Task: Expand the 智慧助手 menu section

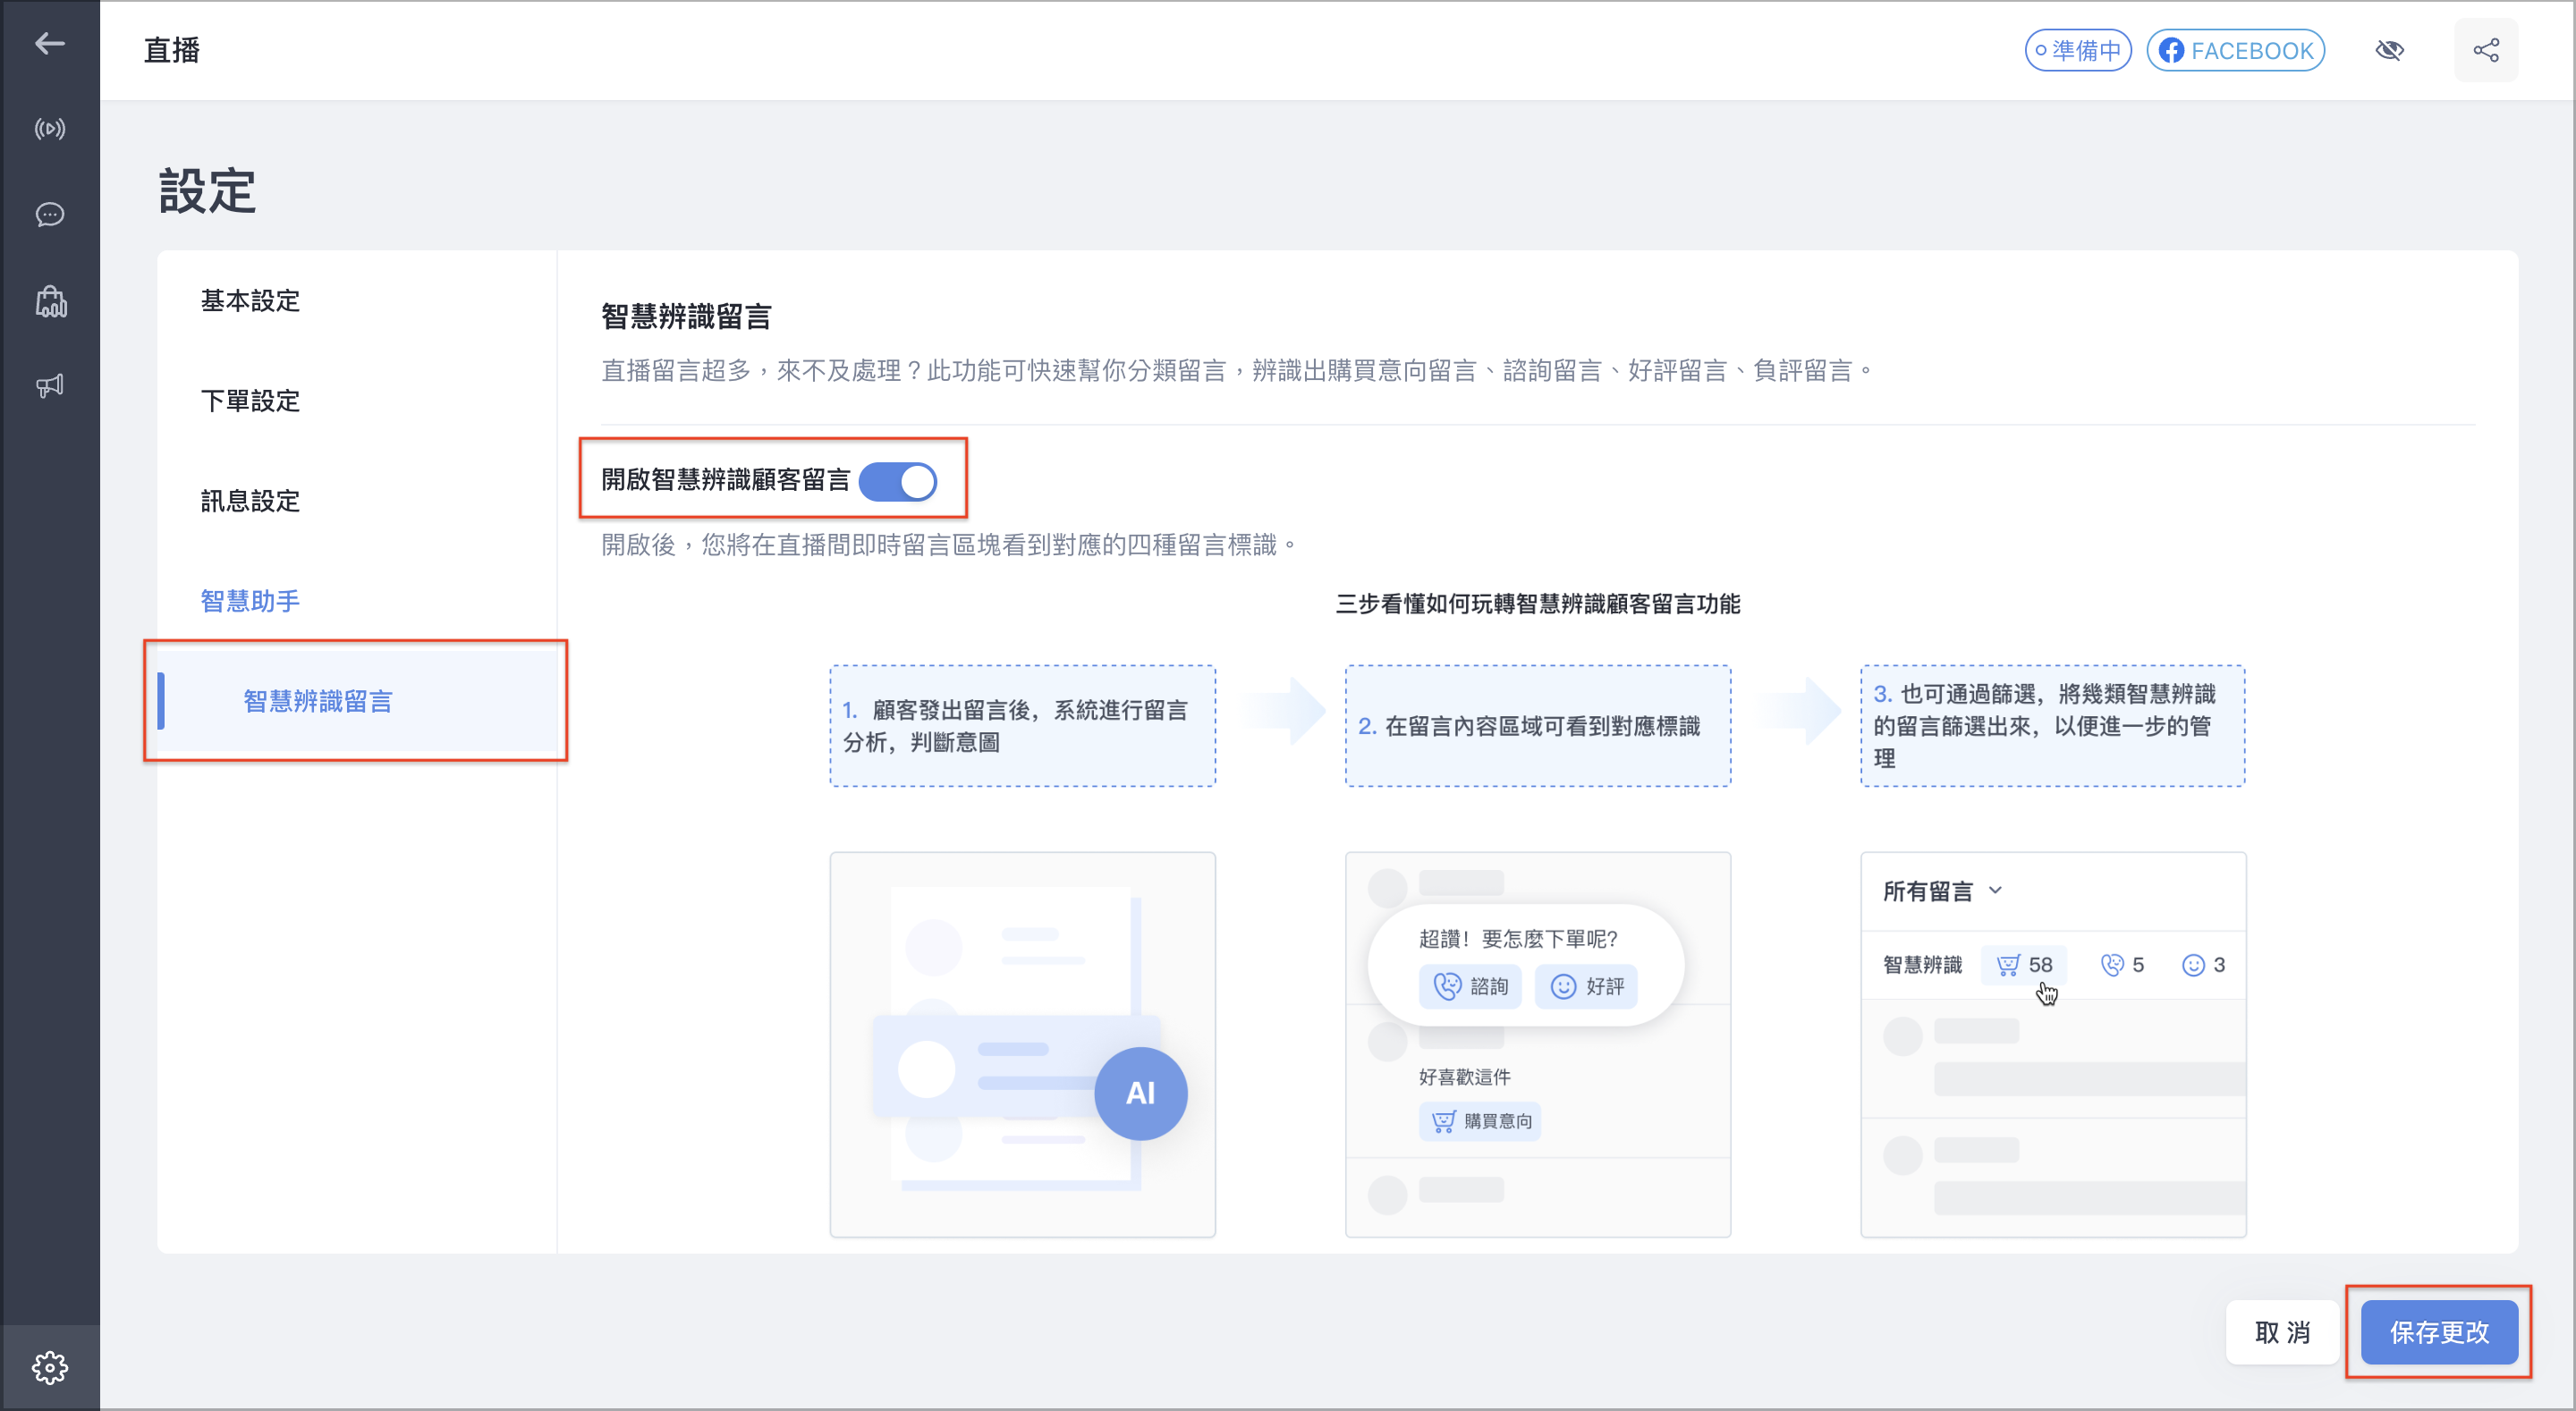Action: pos(250,601)
